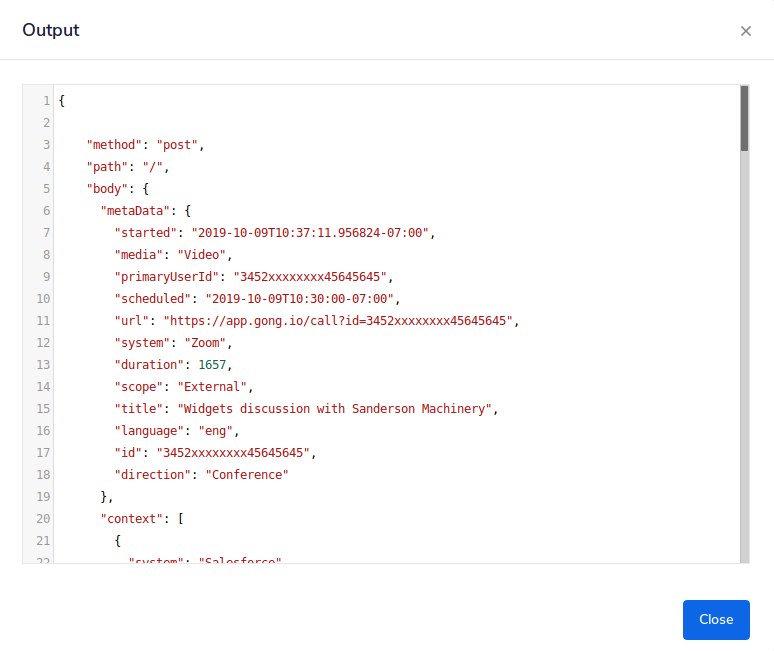Click the Output dialog title
Viewport: 774px width, 651px height.
tap(51, 30)
